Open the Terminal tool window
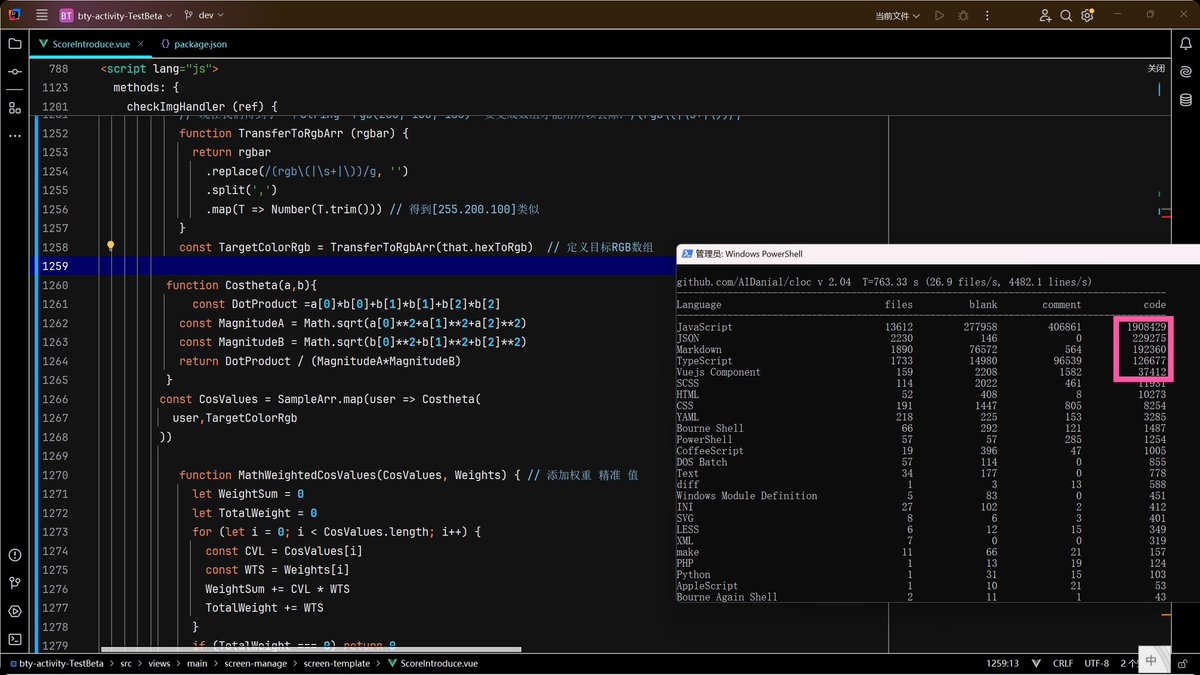Viewport: 1200px width, 675px height. click(15, 639)
